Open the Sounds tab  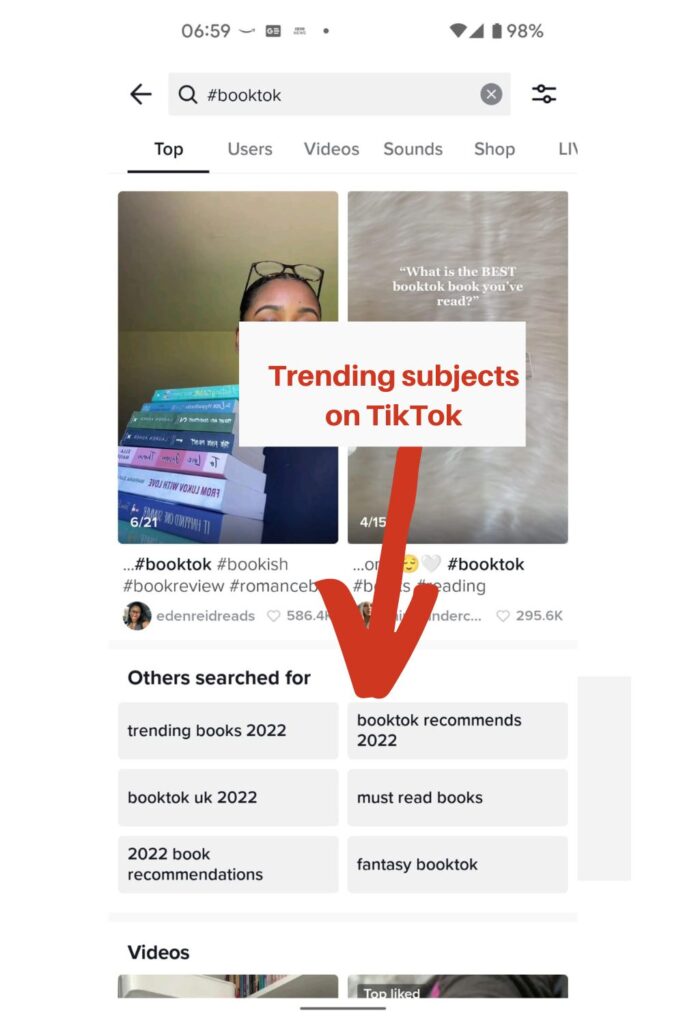(413, 149)
